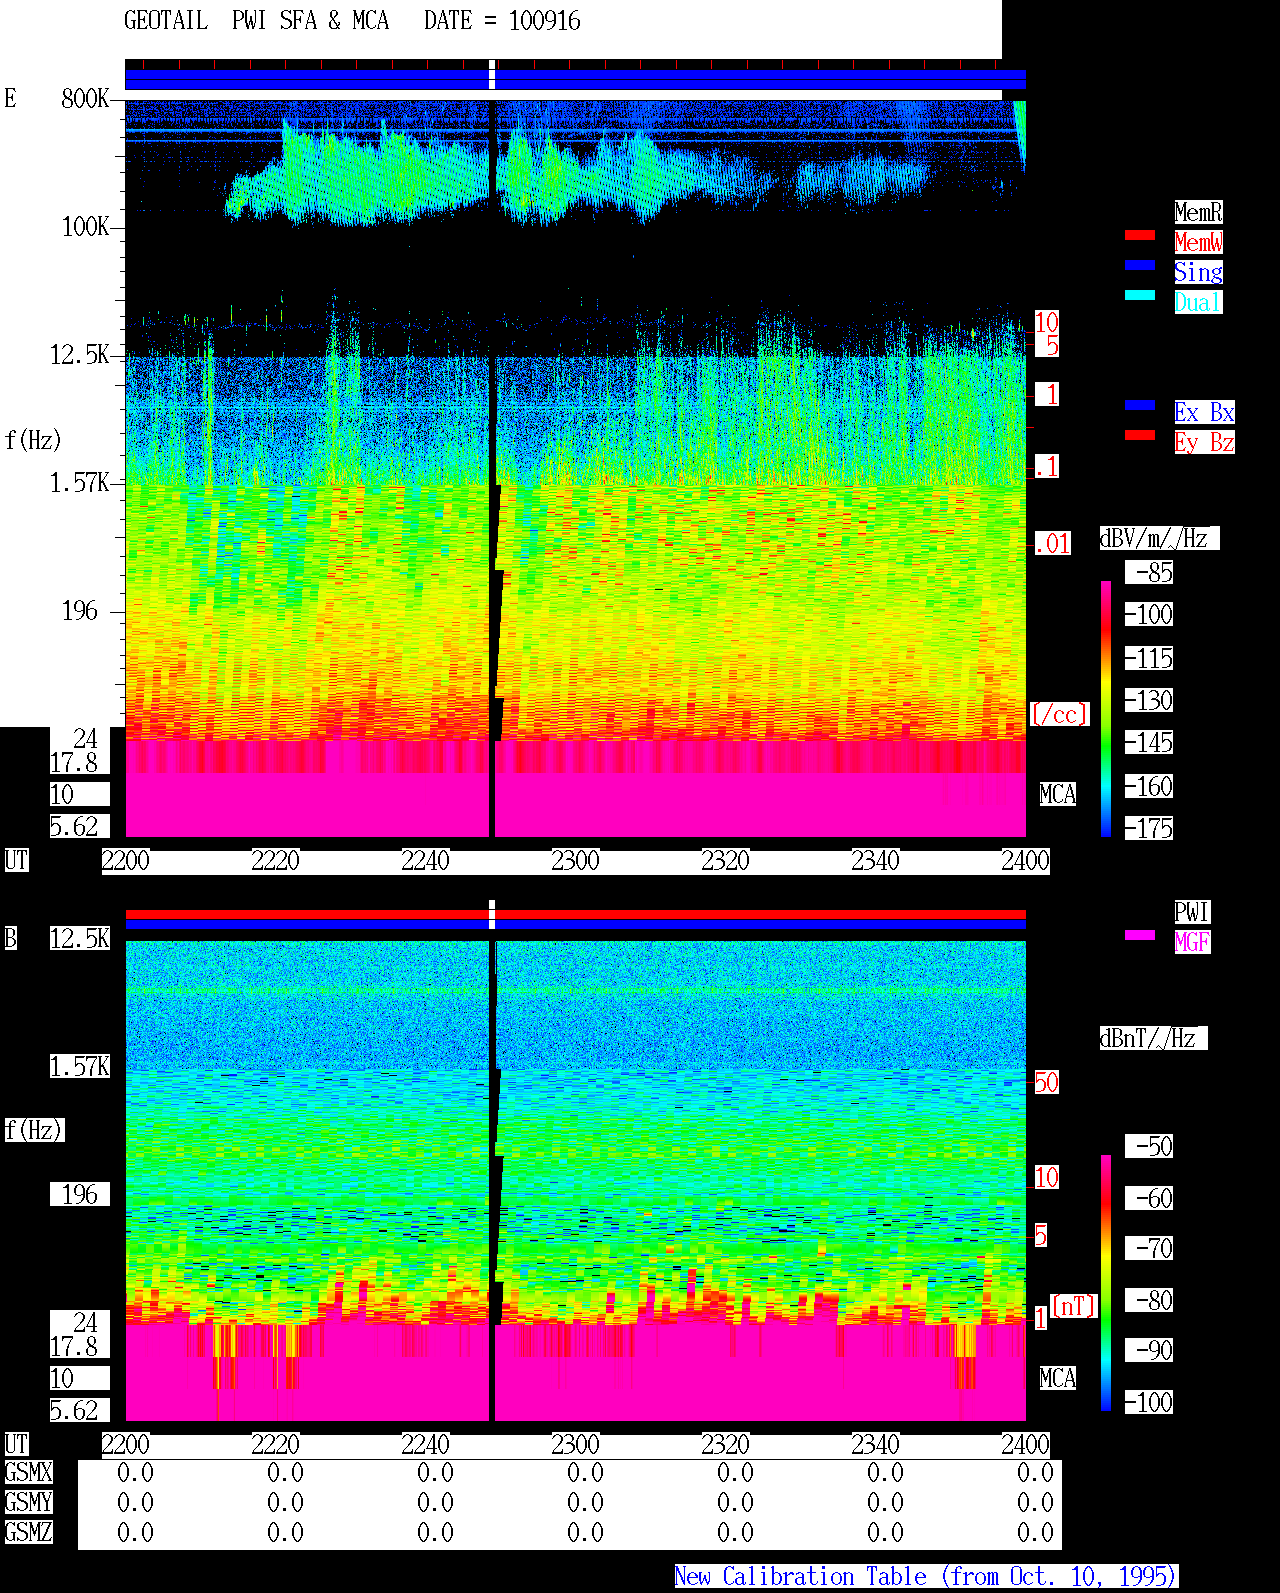The height and width of the screenshot is (1593, 1280).
Task: Click the dBV/m/√Hz electric field color bar
Action: 1106,708
